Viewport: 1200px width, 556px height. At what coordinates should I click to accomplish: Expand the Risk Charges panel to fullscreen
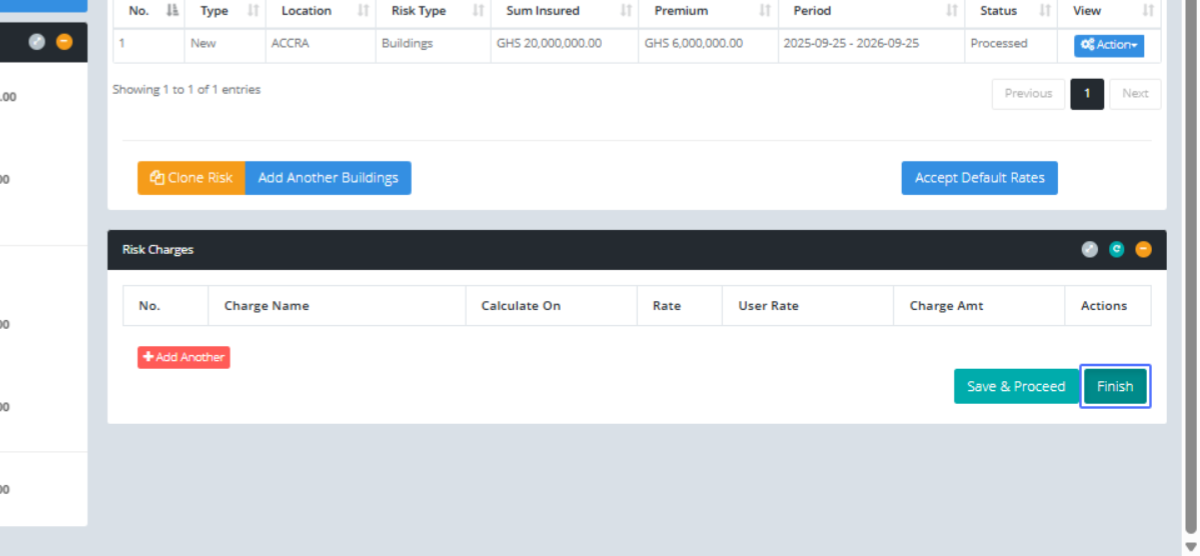[1090, 250]
